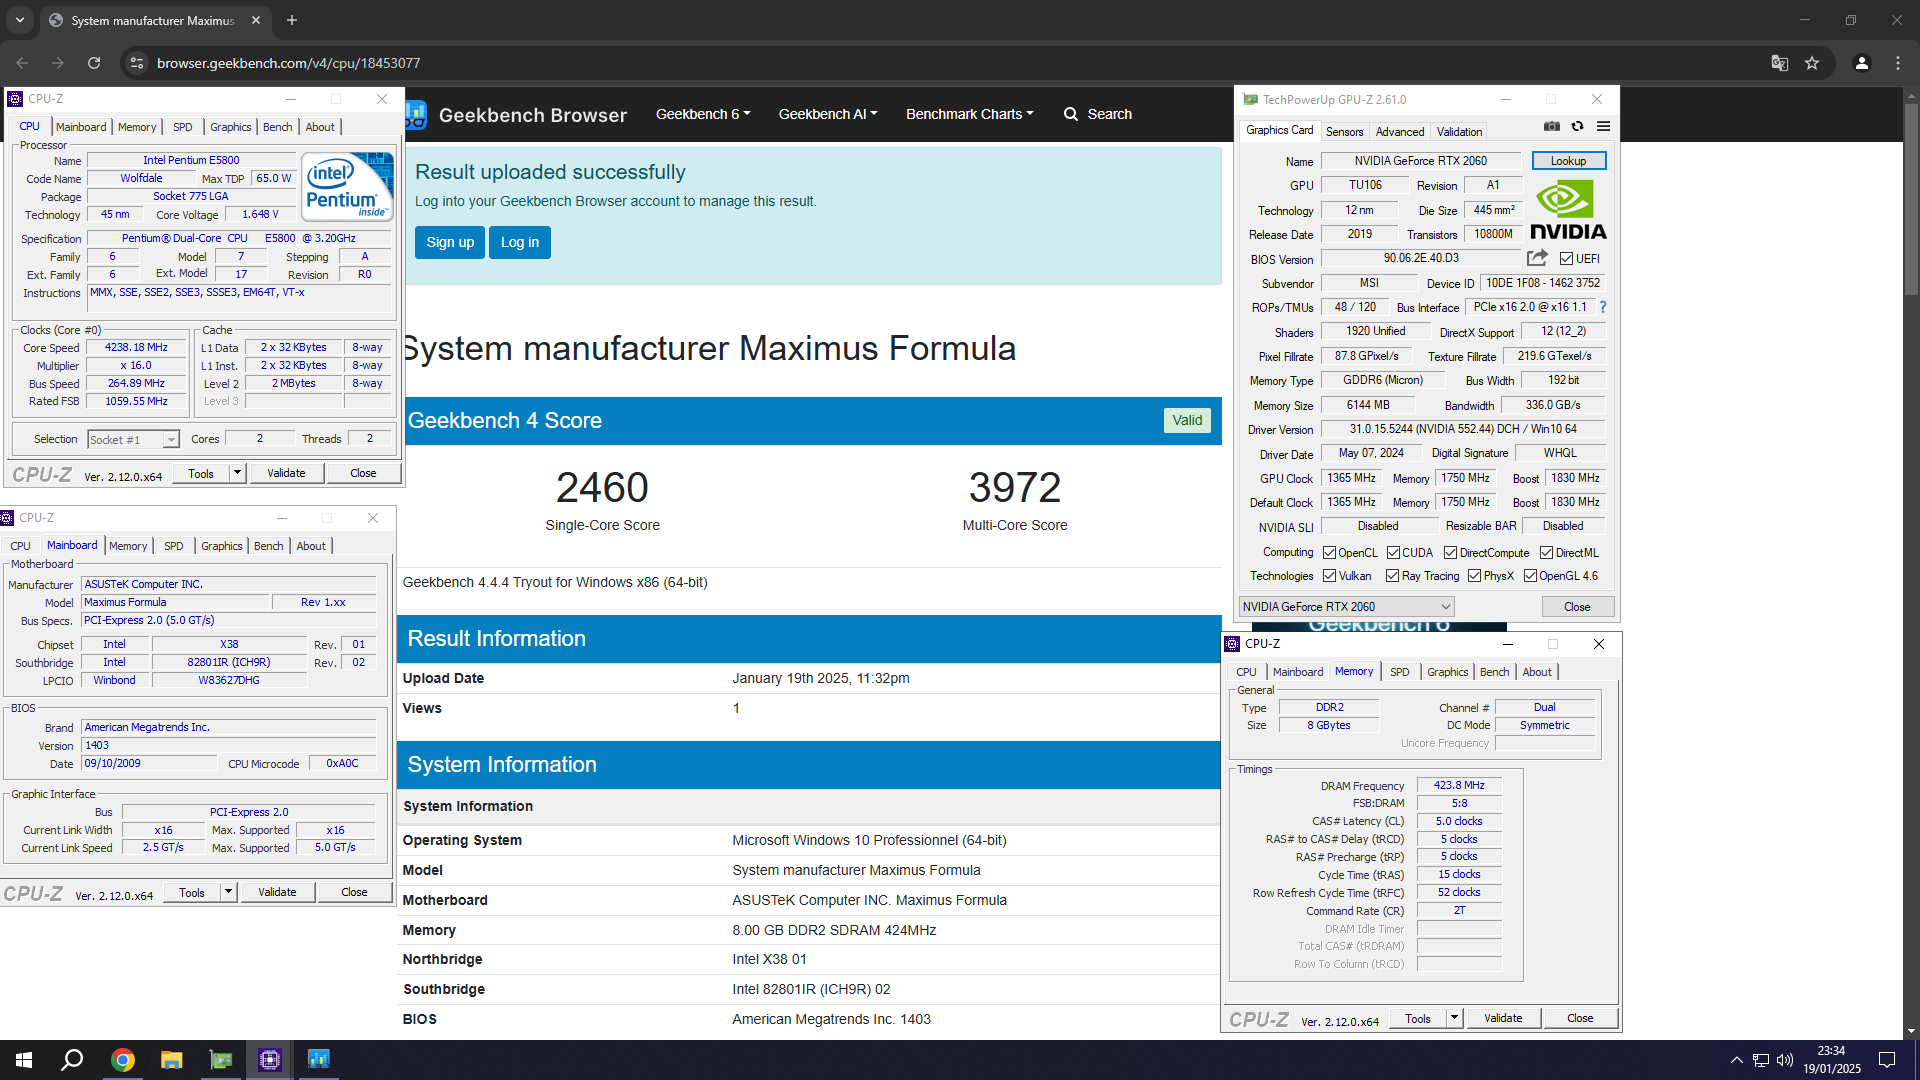
Task: Toggle the CUDA checkbox
Action: point(1393,553)
